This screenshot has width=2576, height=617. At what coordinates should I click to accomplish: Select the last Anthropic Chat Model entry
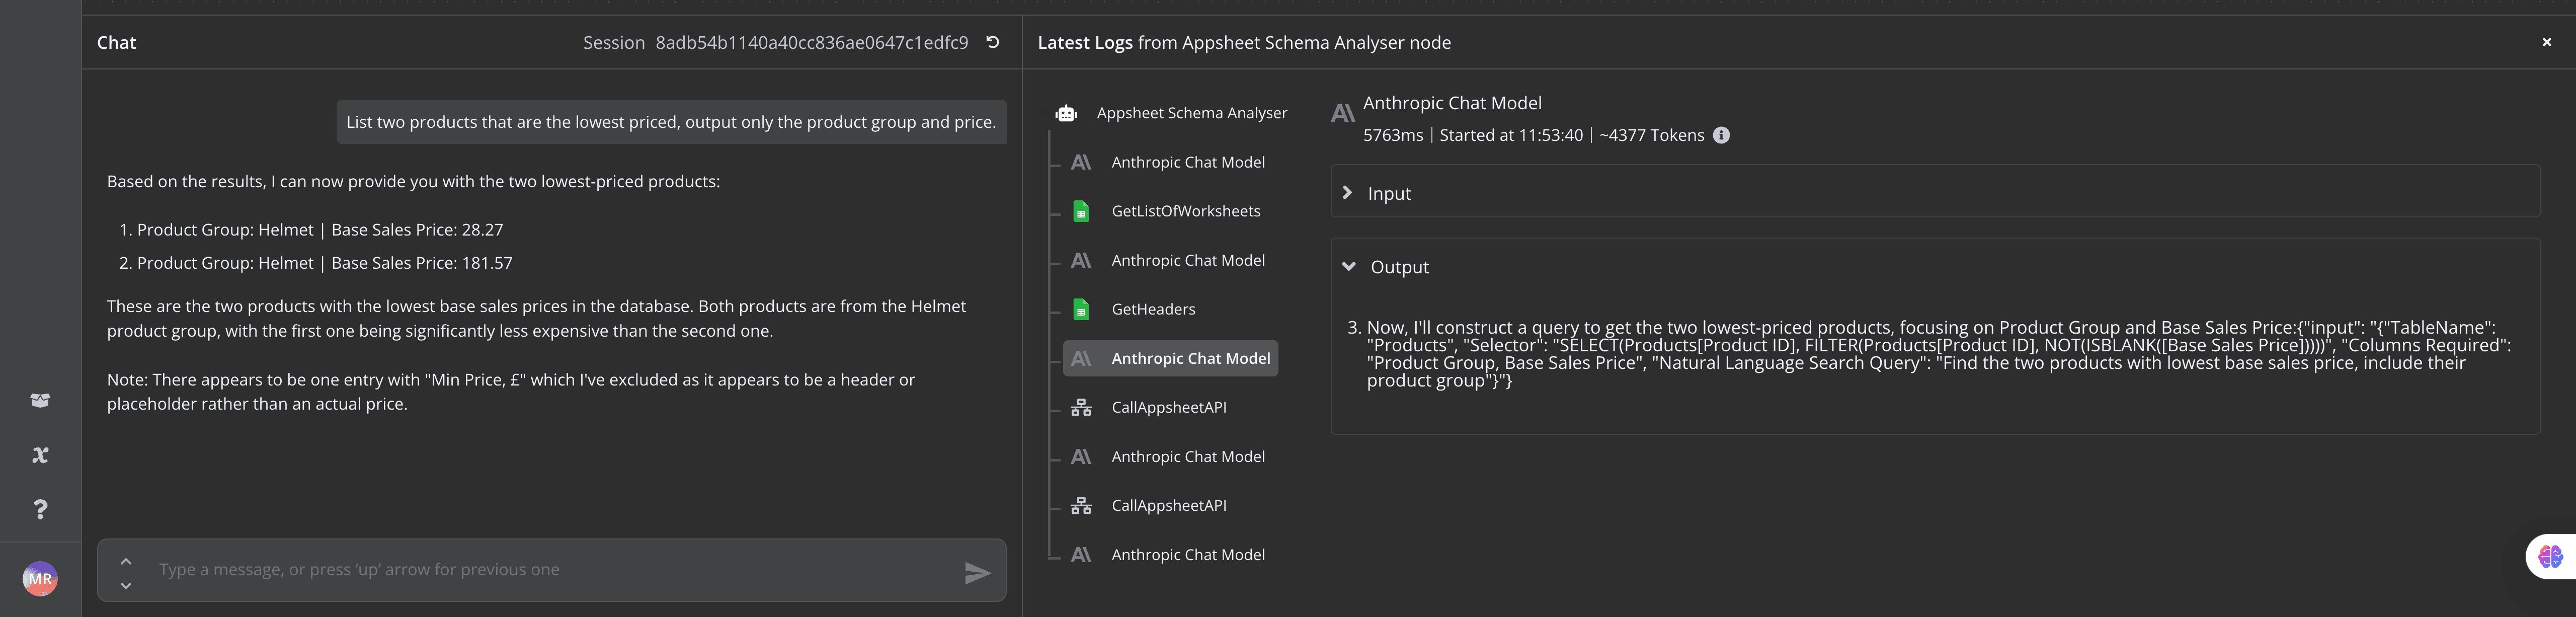click(1187, 554)
